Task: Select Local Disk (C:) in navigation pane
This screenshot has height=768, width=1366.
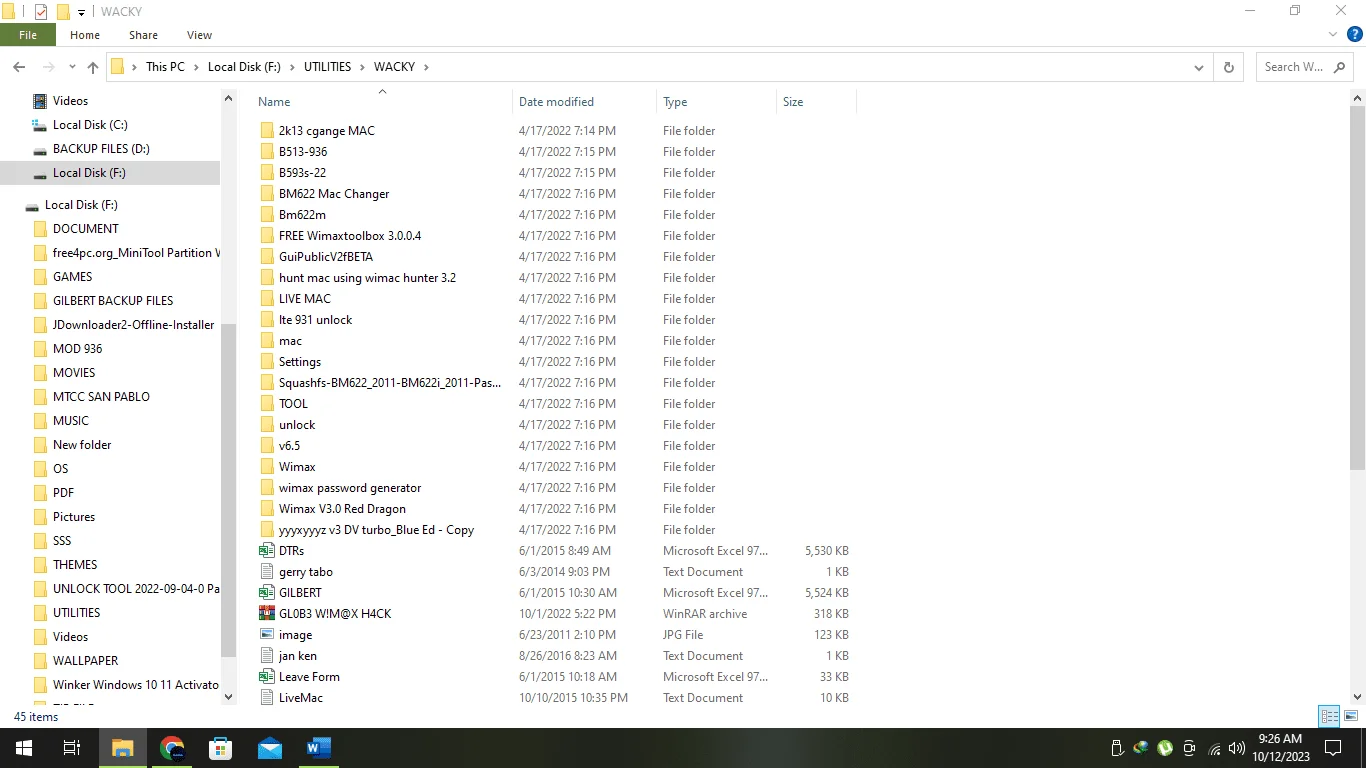Action: click(90, 125)
